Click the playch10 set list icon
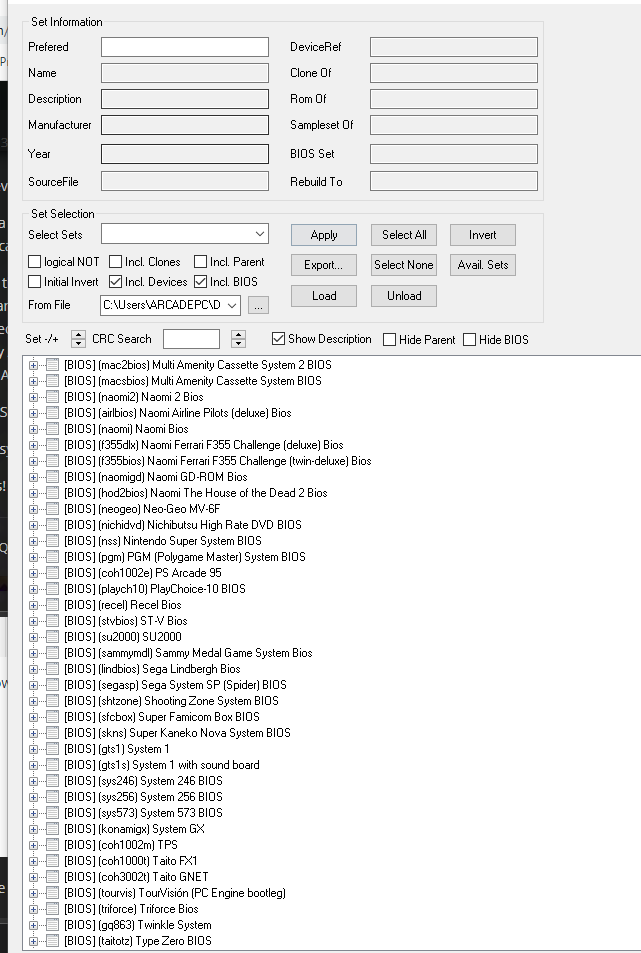Screen dimensions: 641x953 click(52, 590)
